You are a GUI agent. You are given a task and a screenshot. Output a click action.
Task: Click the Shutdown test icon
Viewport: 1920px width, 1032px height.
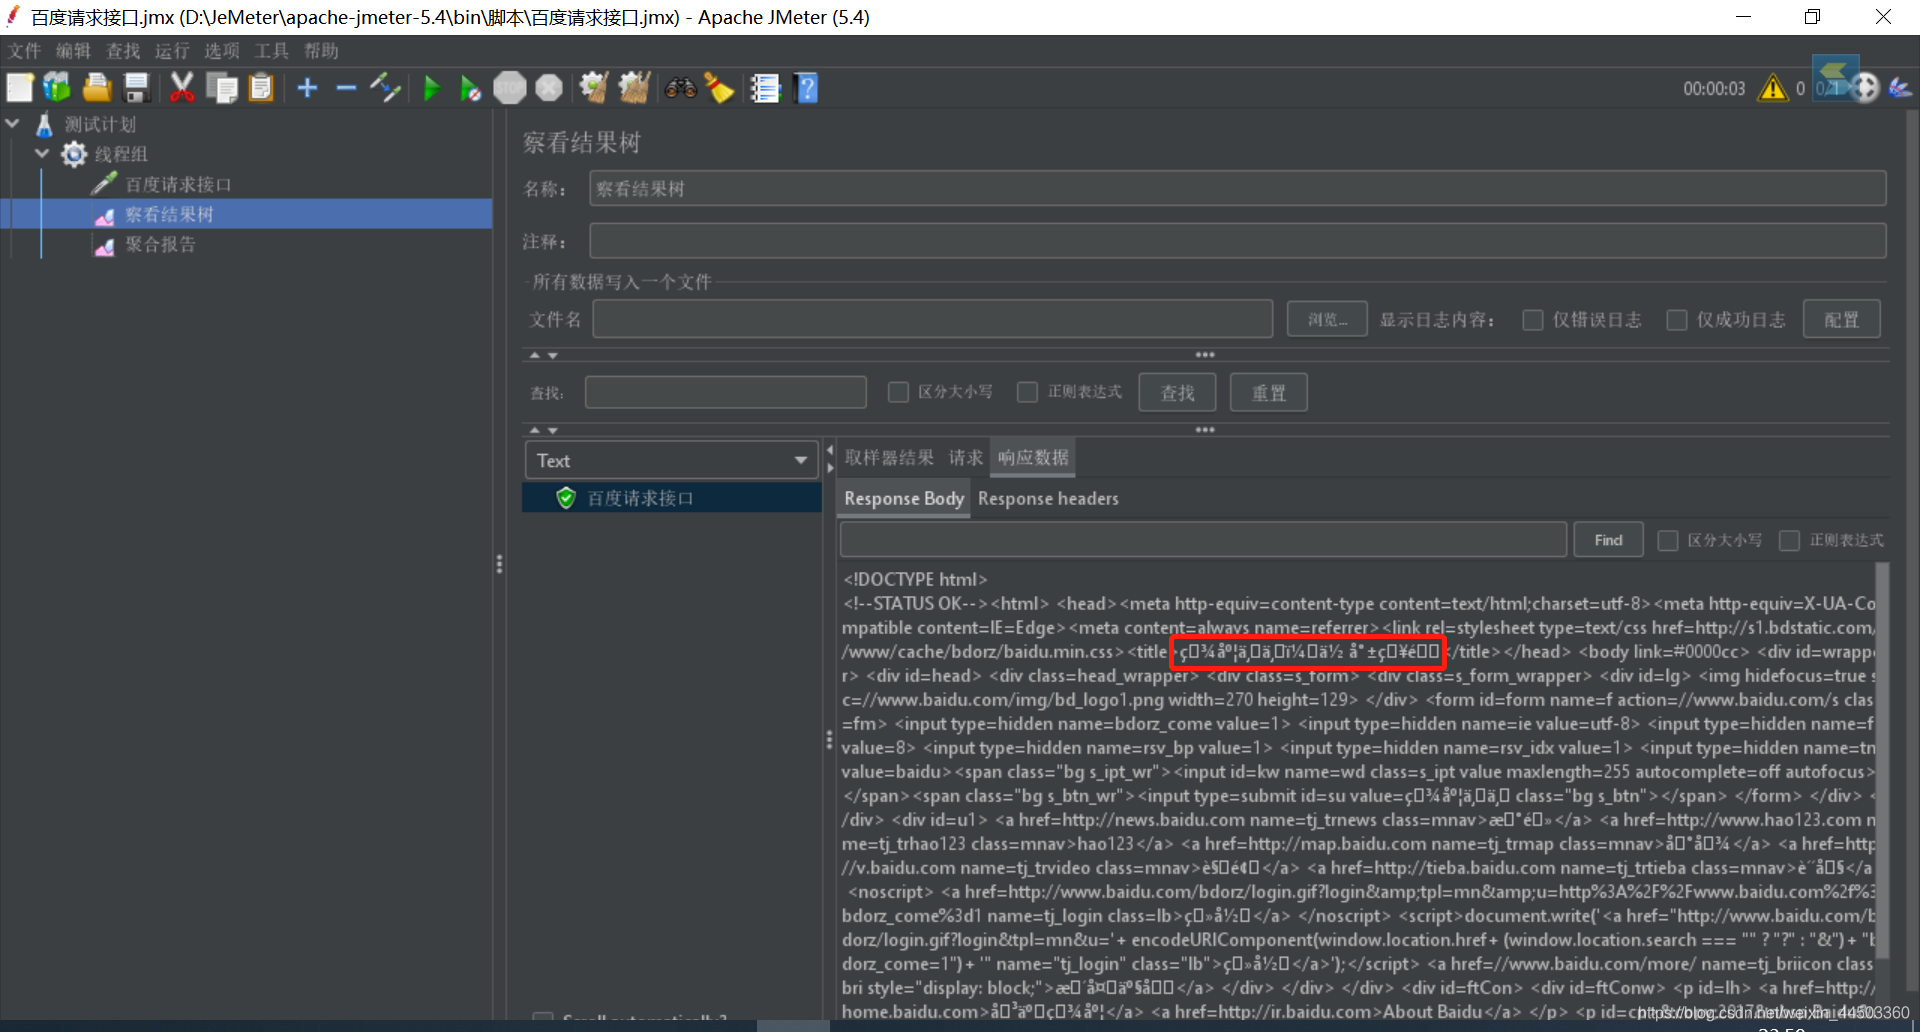coord(549,88)
